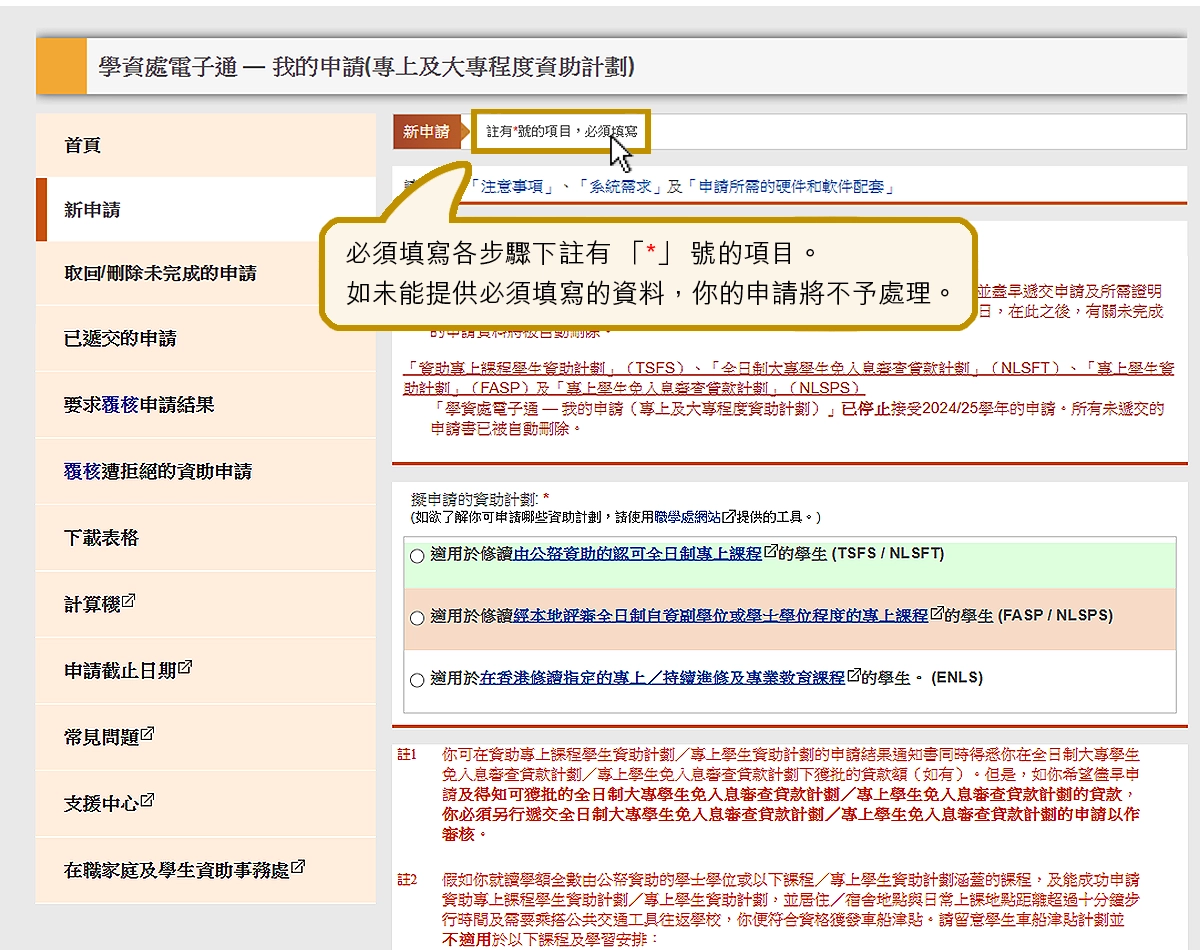Click external icon after 公帑資助 course link

click(770, 552)
